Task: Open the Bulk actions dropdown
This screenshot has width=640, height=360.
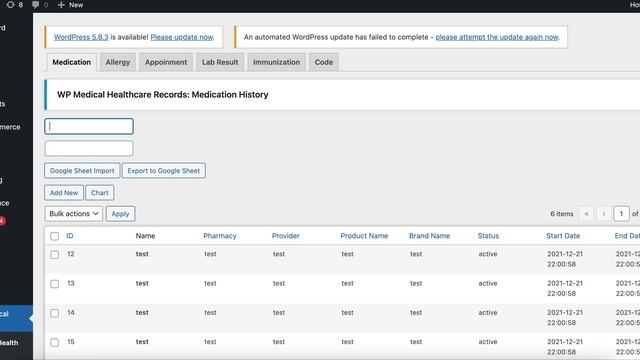Action: [74, 214]
